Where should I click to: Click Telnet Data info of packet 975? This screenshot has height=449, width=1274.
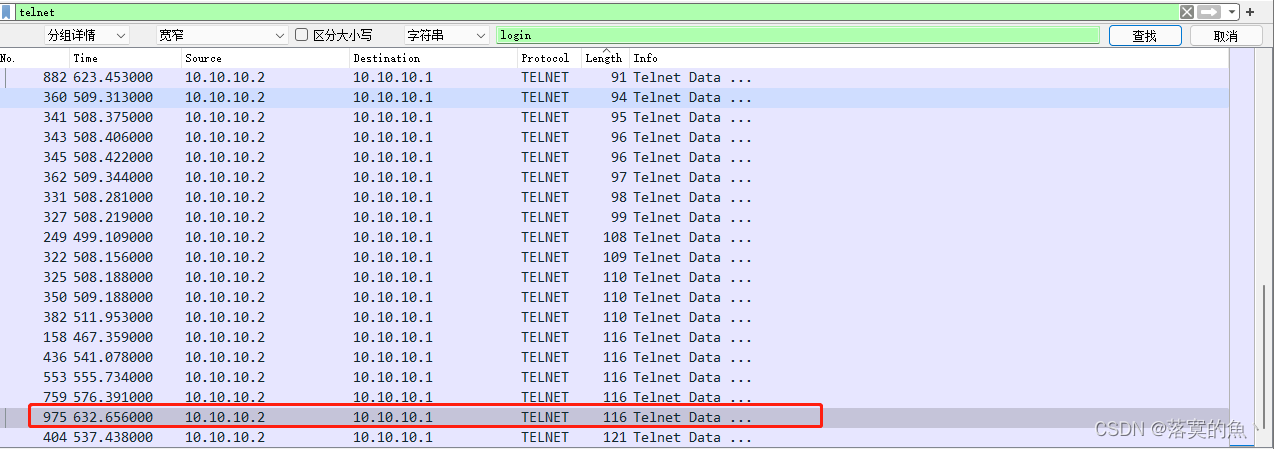click(x=692, y=417)
